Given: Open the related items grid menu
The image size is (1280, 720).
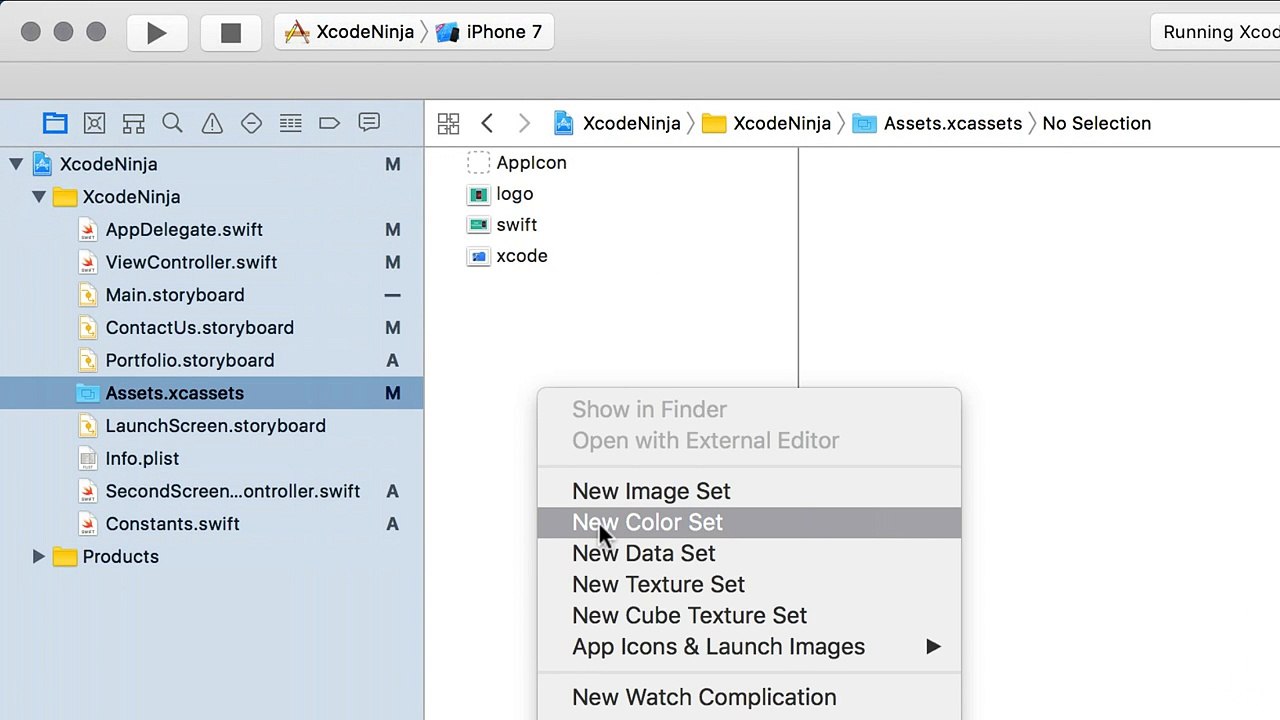Looking at the screenshot, I should pyautogui.click(x=448, y=123).
